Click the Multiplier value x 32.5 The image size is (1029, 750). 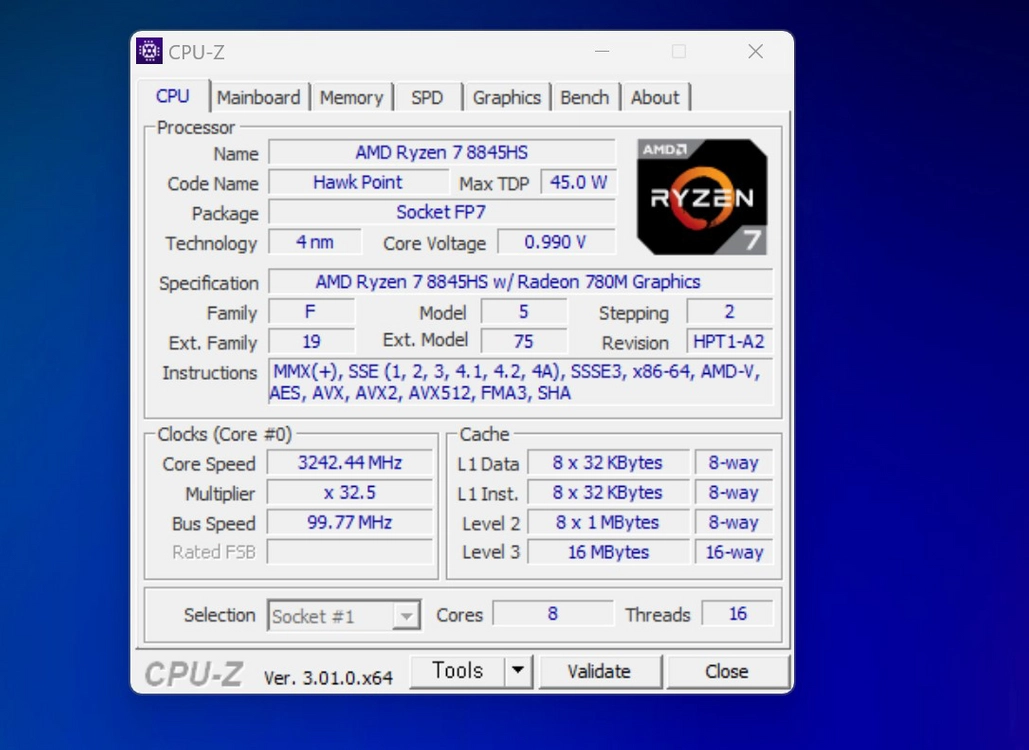[350, 492]
